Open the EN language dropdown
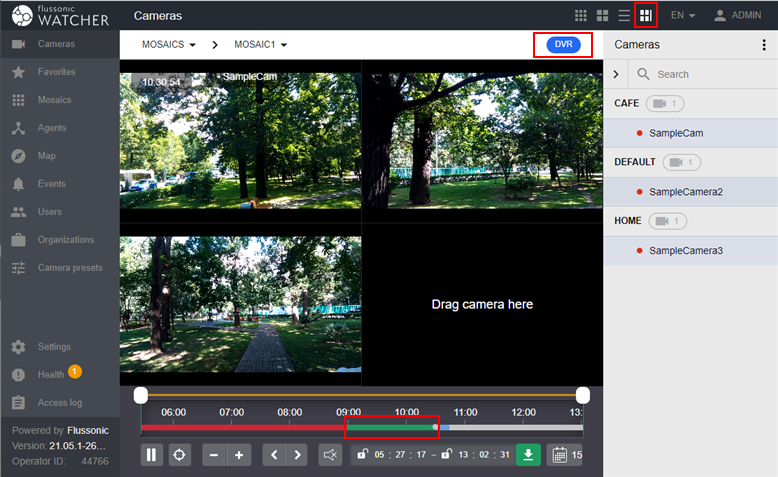The width and height of the screenshot is (778, 477). click(683, 15)
